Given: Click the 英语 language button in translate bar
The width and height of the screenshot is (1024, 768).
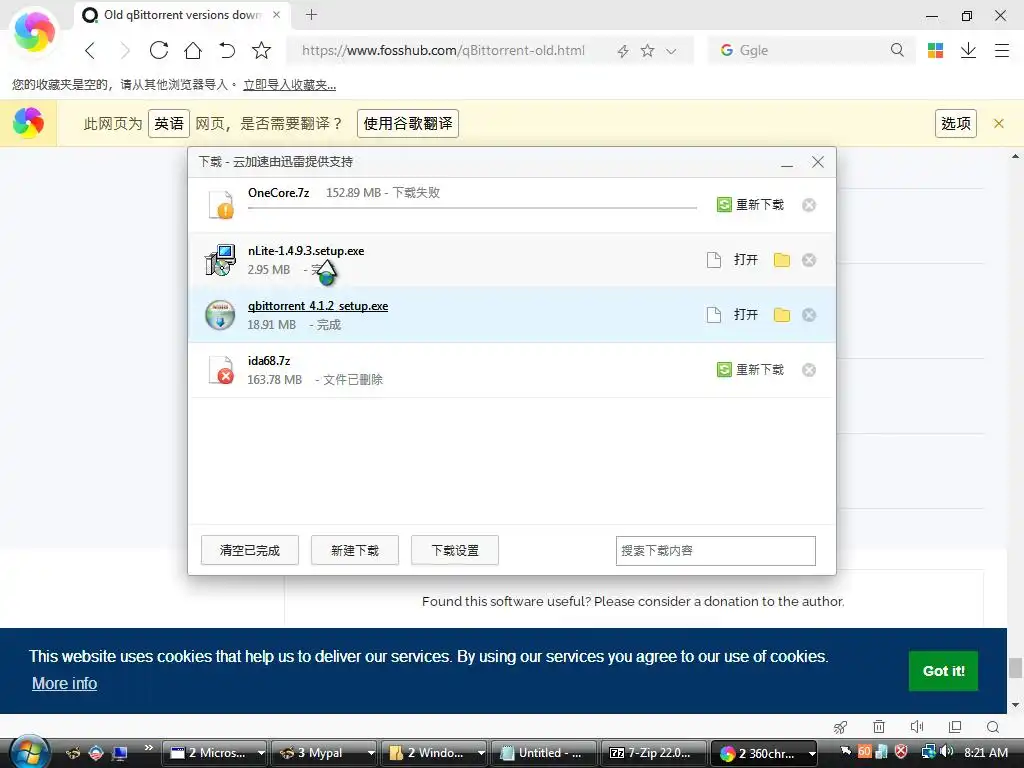Looking at the screenshot, I should coord(169,123).
